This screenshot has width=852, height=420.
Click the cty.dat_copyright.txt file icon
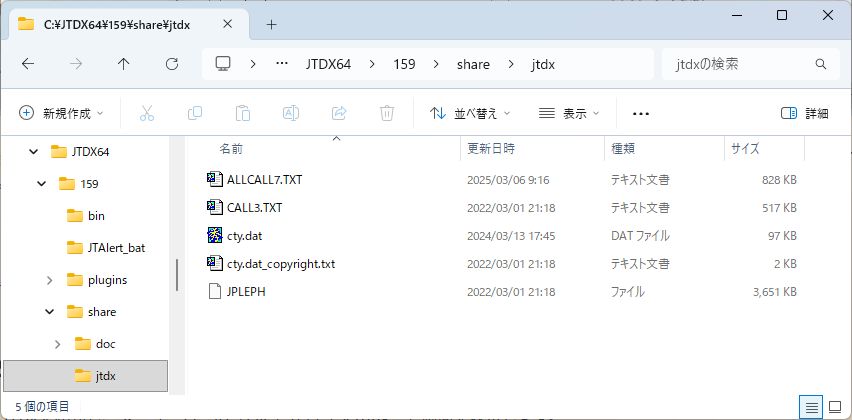(215, 264)
